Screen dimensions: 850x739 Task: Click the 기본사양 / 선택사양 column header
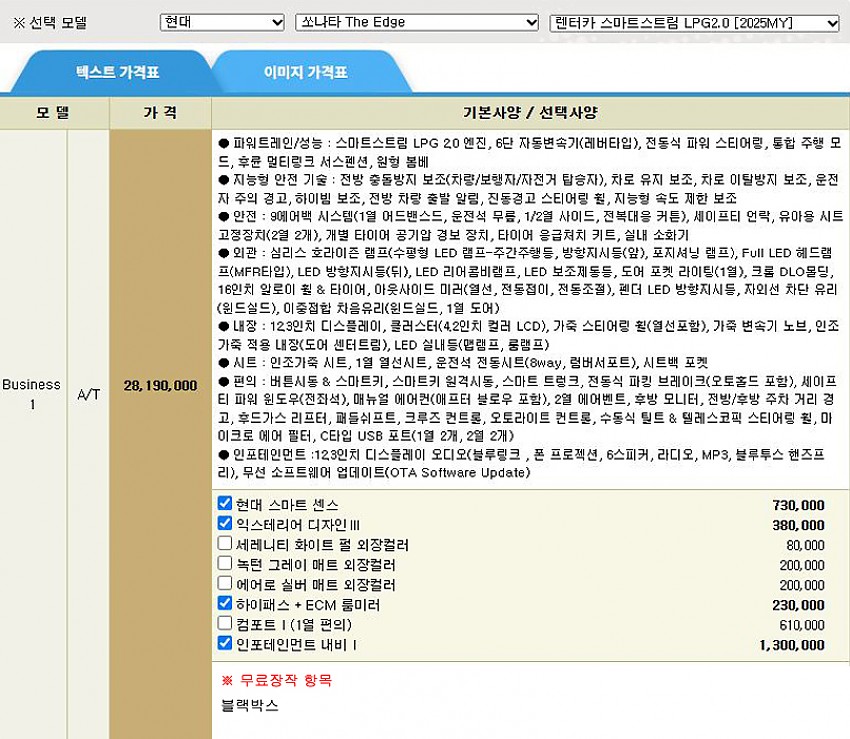530,112
